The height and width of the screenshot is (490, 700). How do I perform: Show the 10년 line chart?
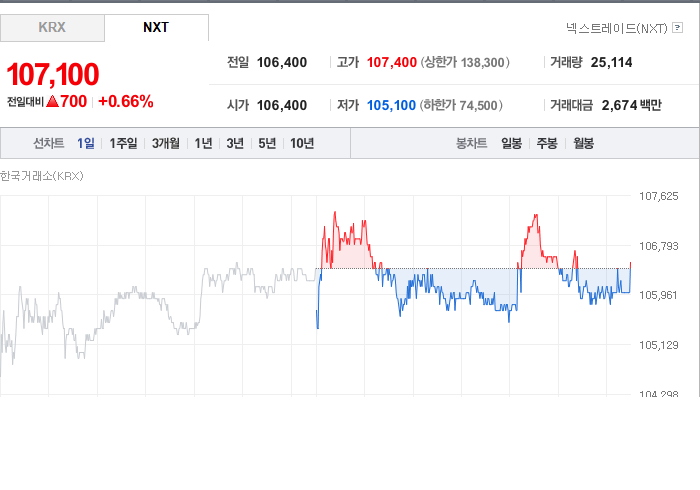[x=302, y=143]
